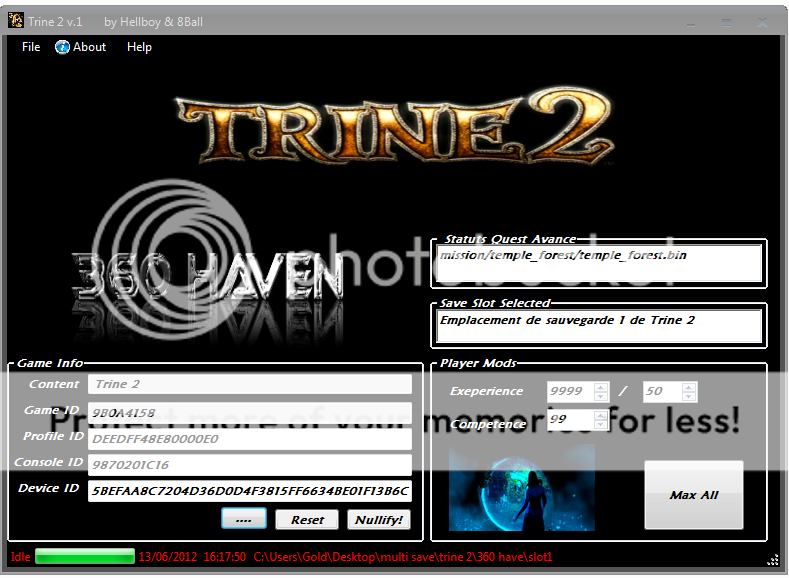Open the File menu
This screenshot has width=789, height=578.
click(31, 47)
